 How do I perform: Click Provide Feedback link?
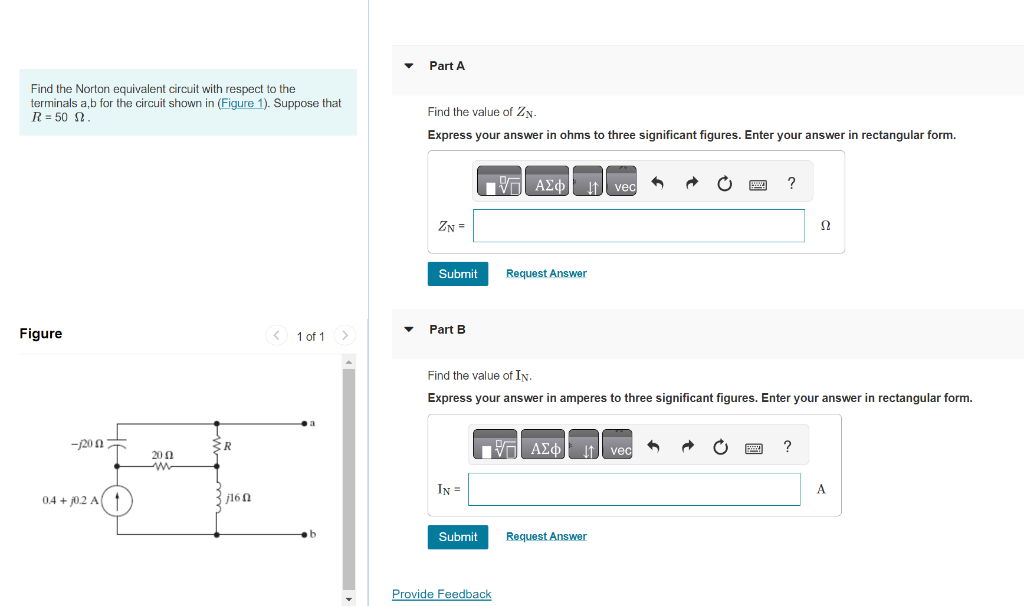[x=441, y=593]
